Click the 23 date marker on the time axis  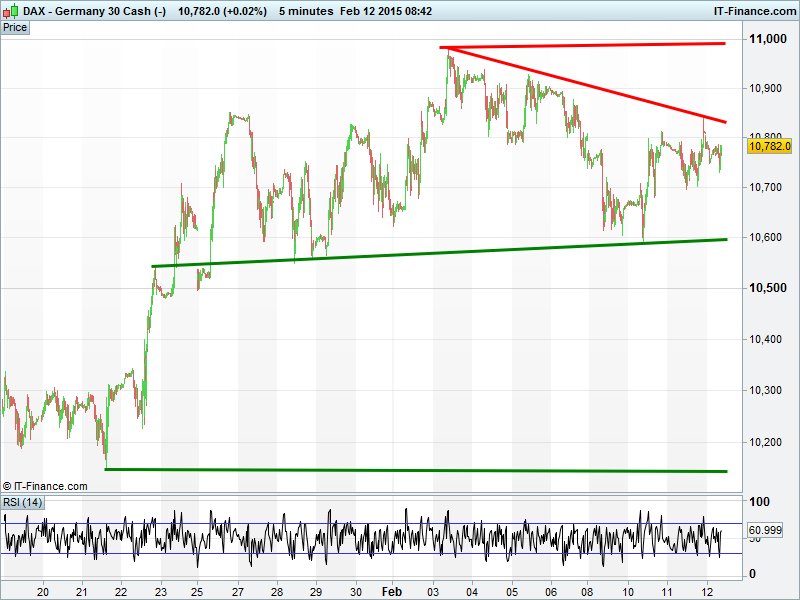tap(159, 591)
